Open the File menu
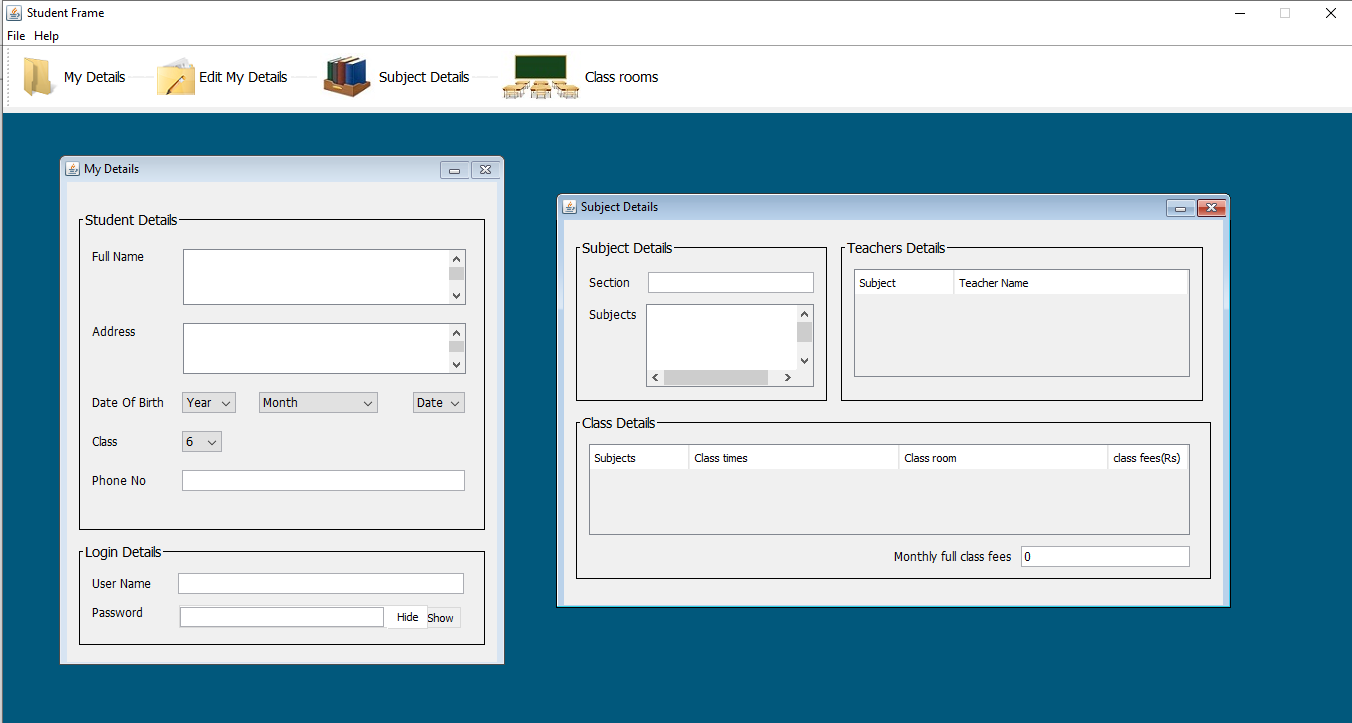1352x723 pixels. click(16, 35)
